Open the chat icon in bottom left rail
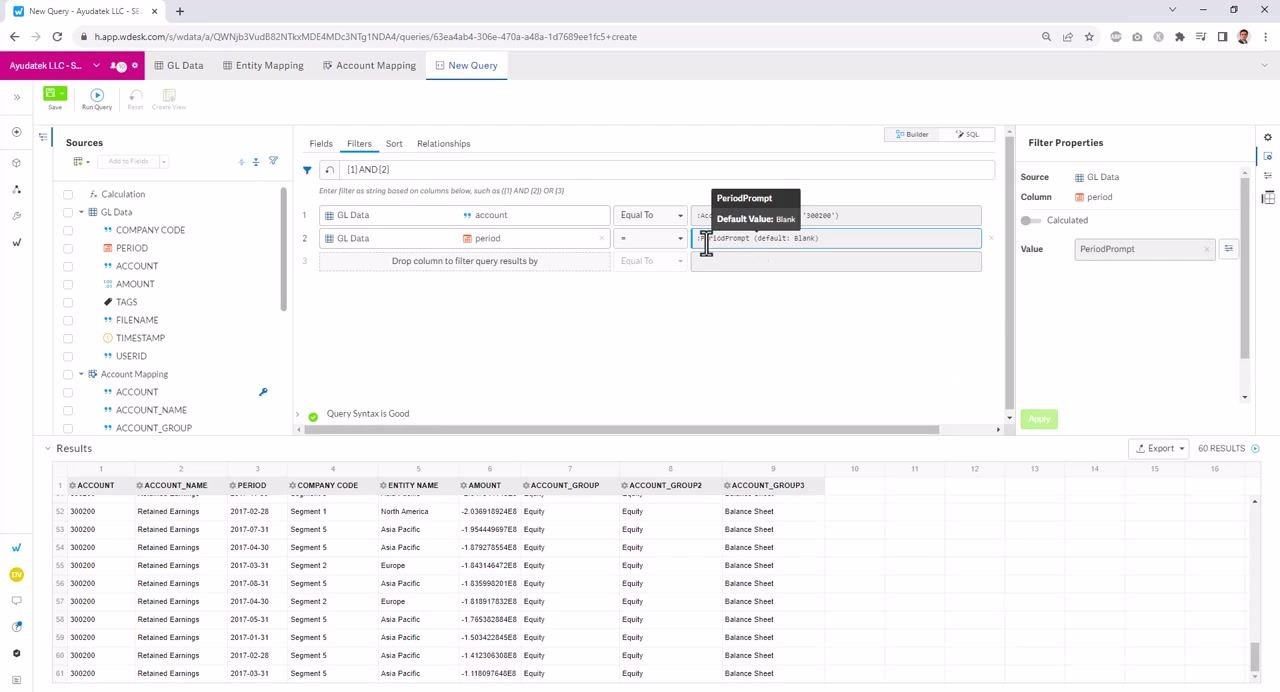The width and height of the screenshot is (1280, 692). [x=16, y=601]
